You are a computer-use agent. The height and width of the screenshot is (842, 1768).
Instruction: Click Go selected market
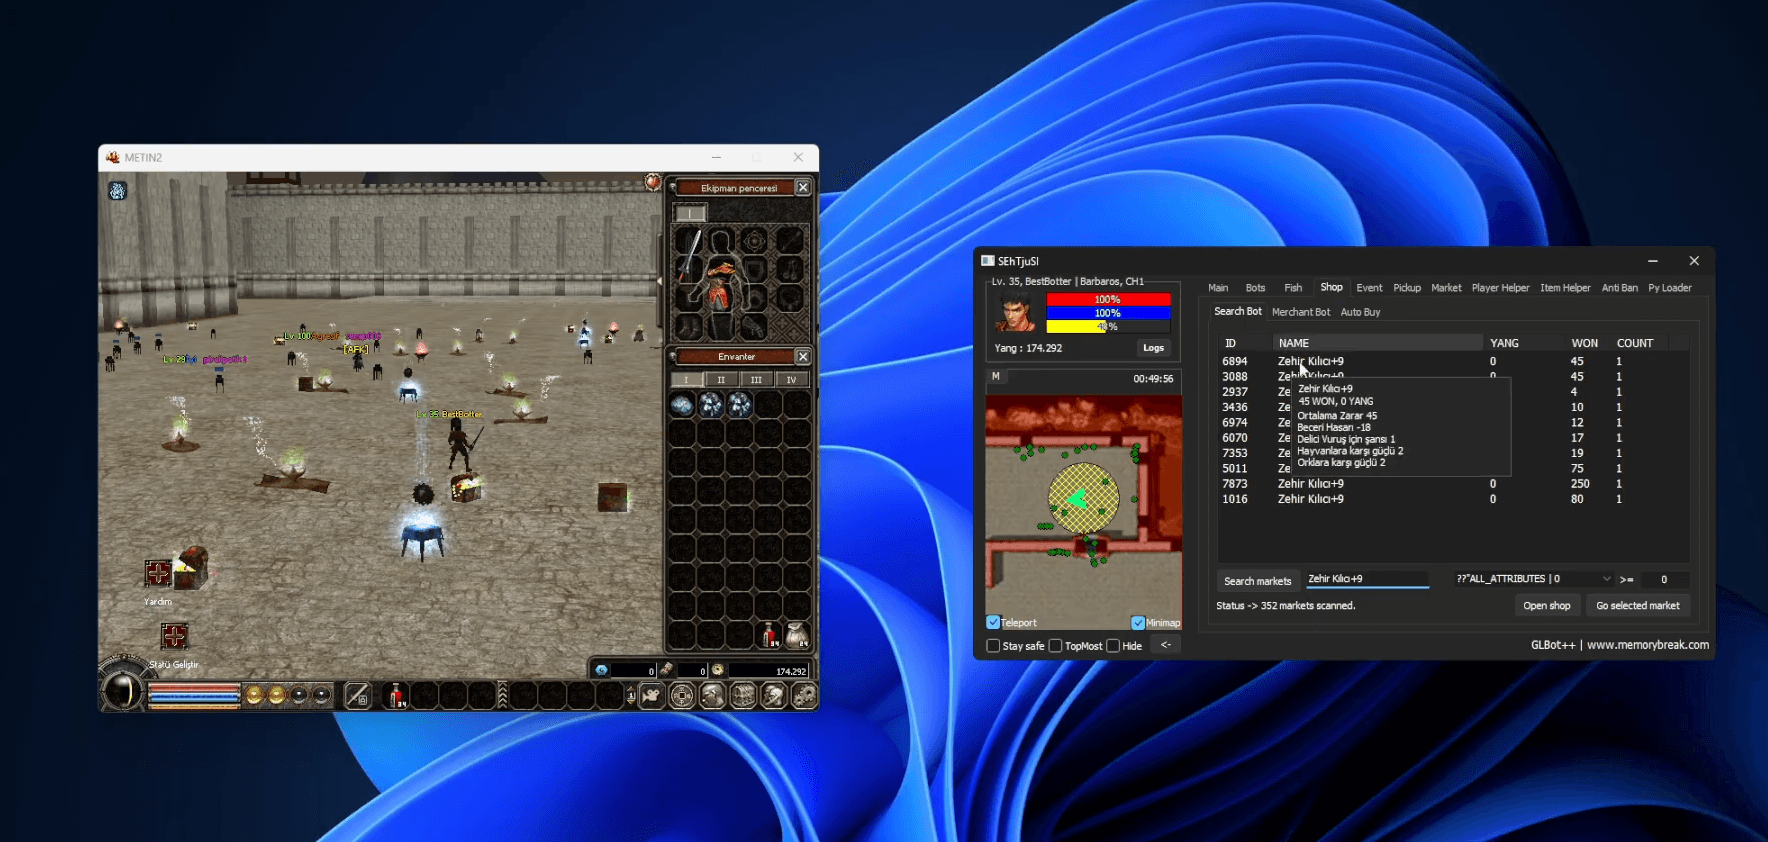(1637, 606)
